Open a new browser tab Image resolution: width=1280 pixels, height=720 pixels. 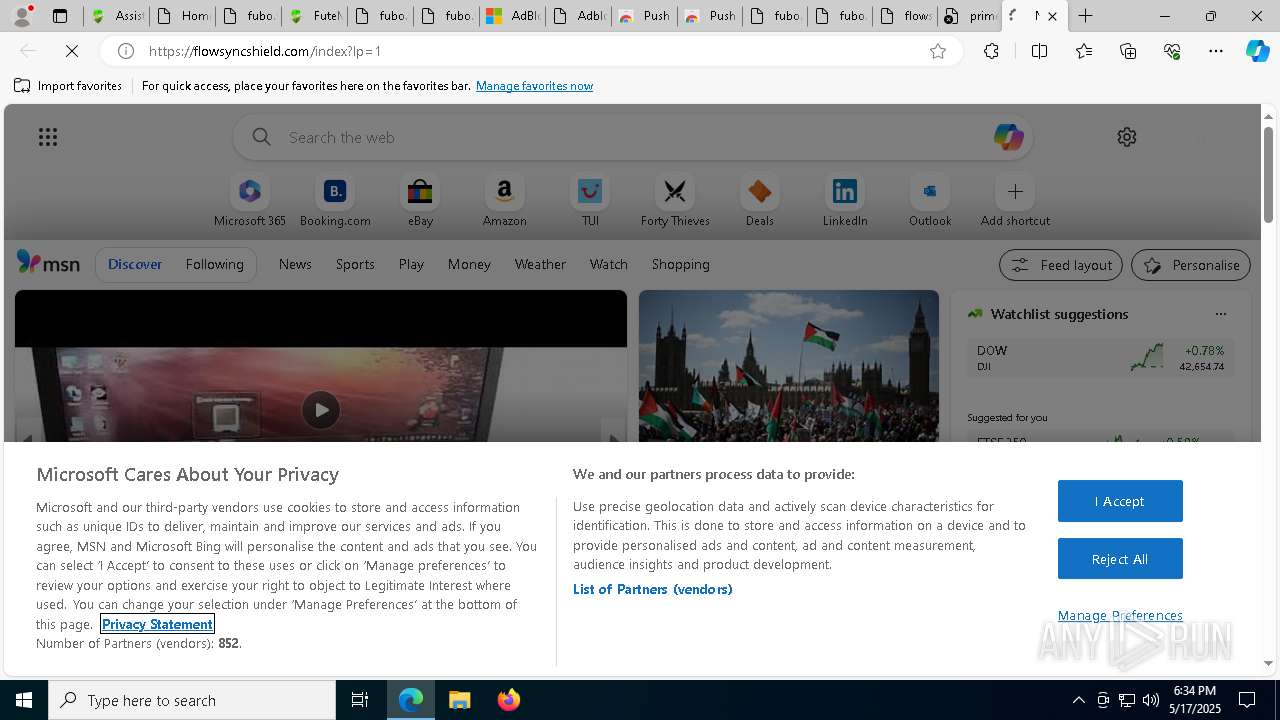point(1086,16)
